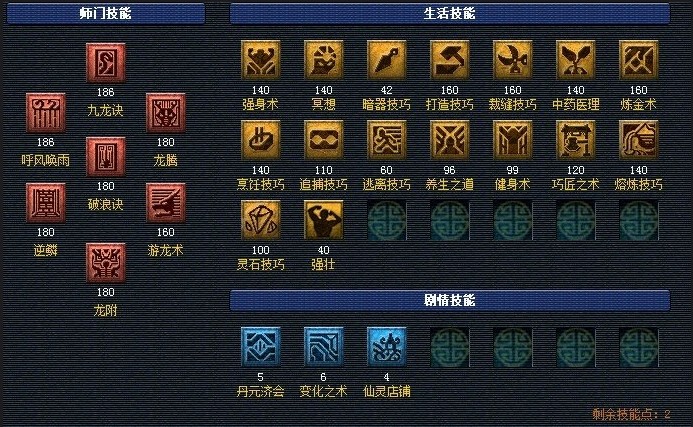The width and height of the screenshot is (693, 427).
Task: Select the 仙灵店铺 story skill icon
Action: (387, 347)
